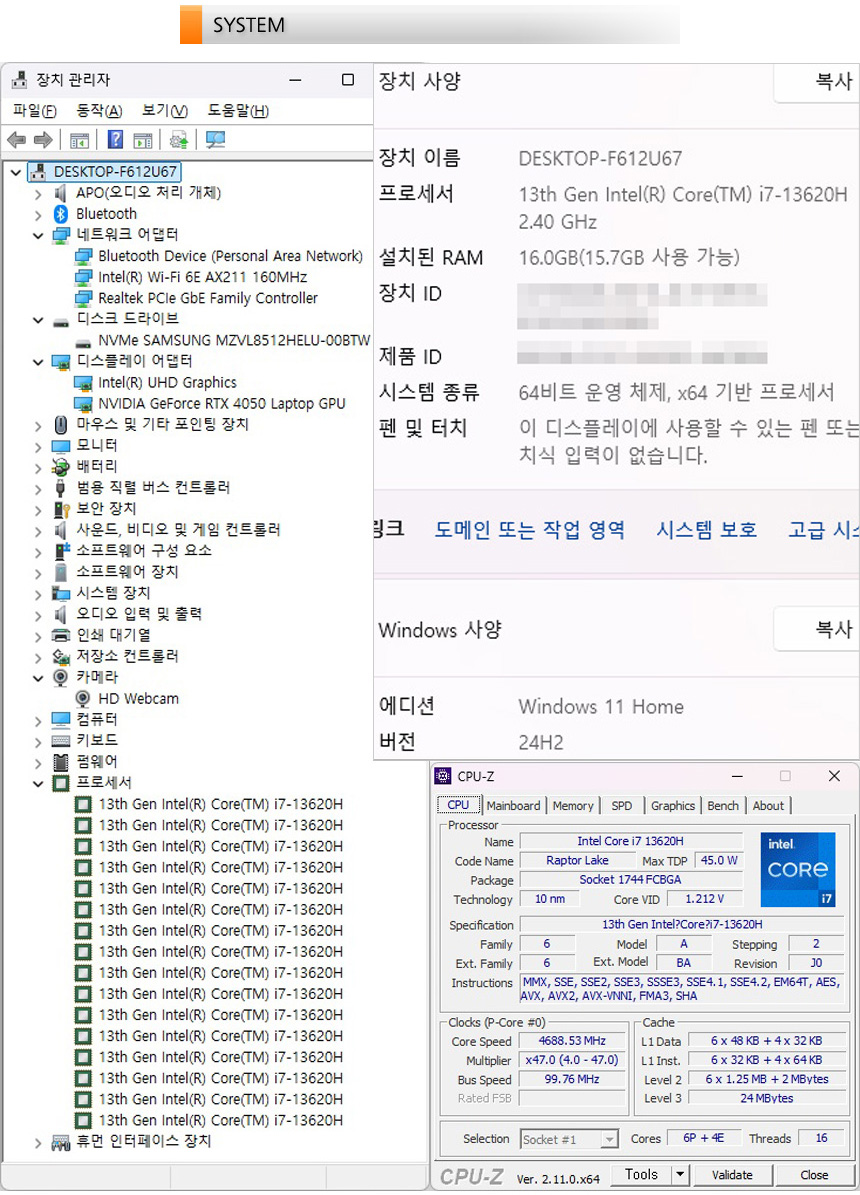Select the Intel Wi-Fi 6E AX211 adapter
The height and width of the screenshot is (1195, 860).
tap(202, 277)
